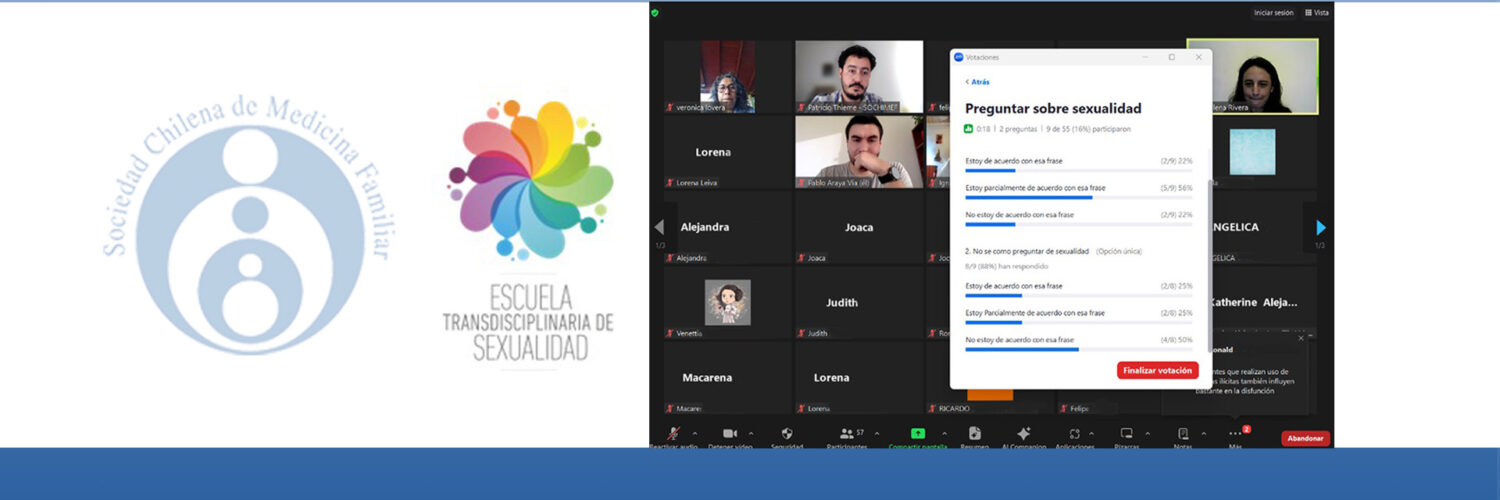Expand video options arrow next to camera
1500x500 pixels.
point(751,433)
